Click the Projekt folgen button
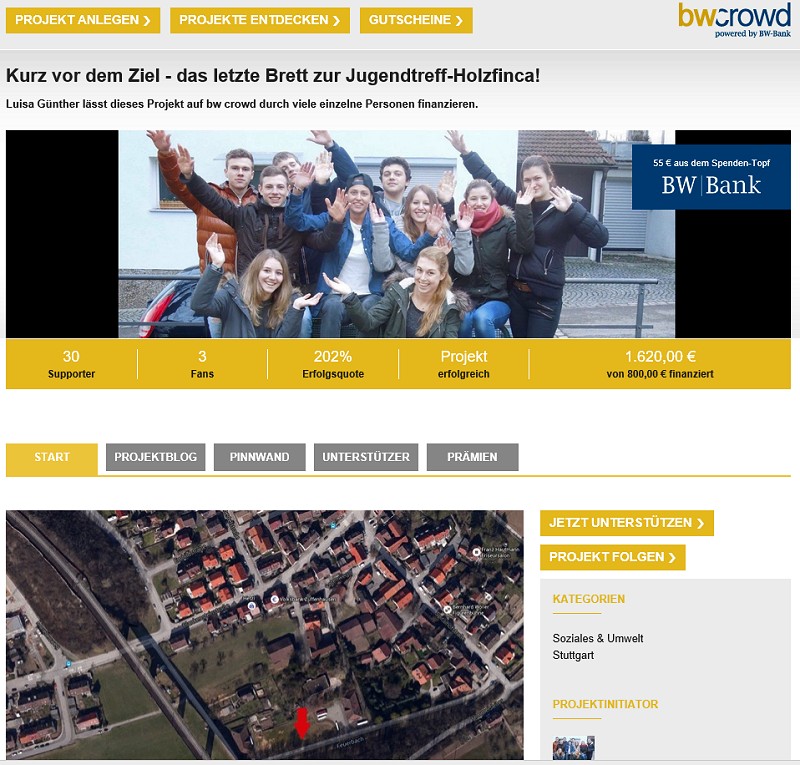 tap(612, 557)
